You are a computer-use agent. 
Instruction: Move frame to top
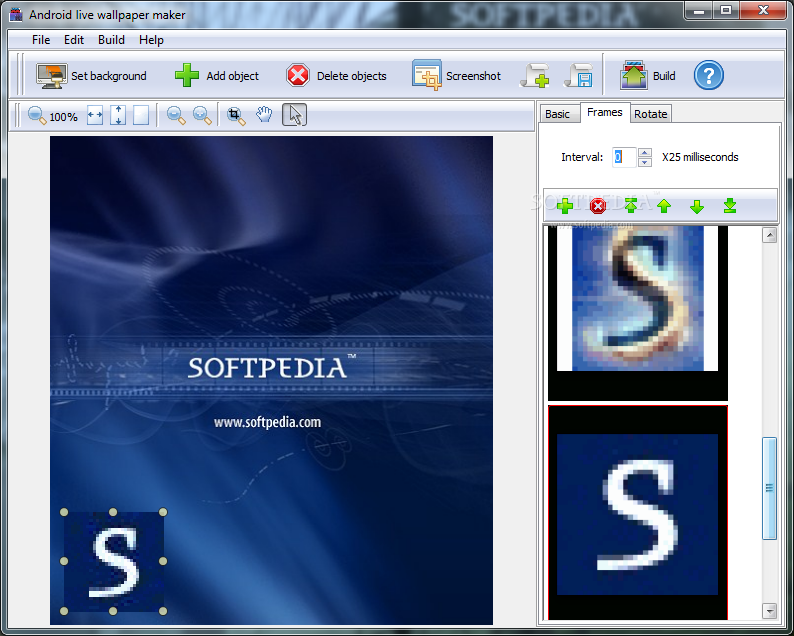(630, 206)
